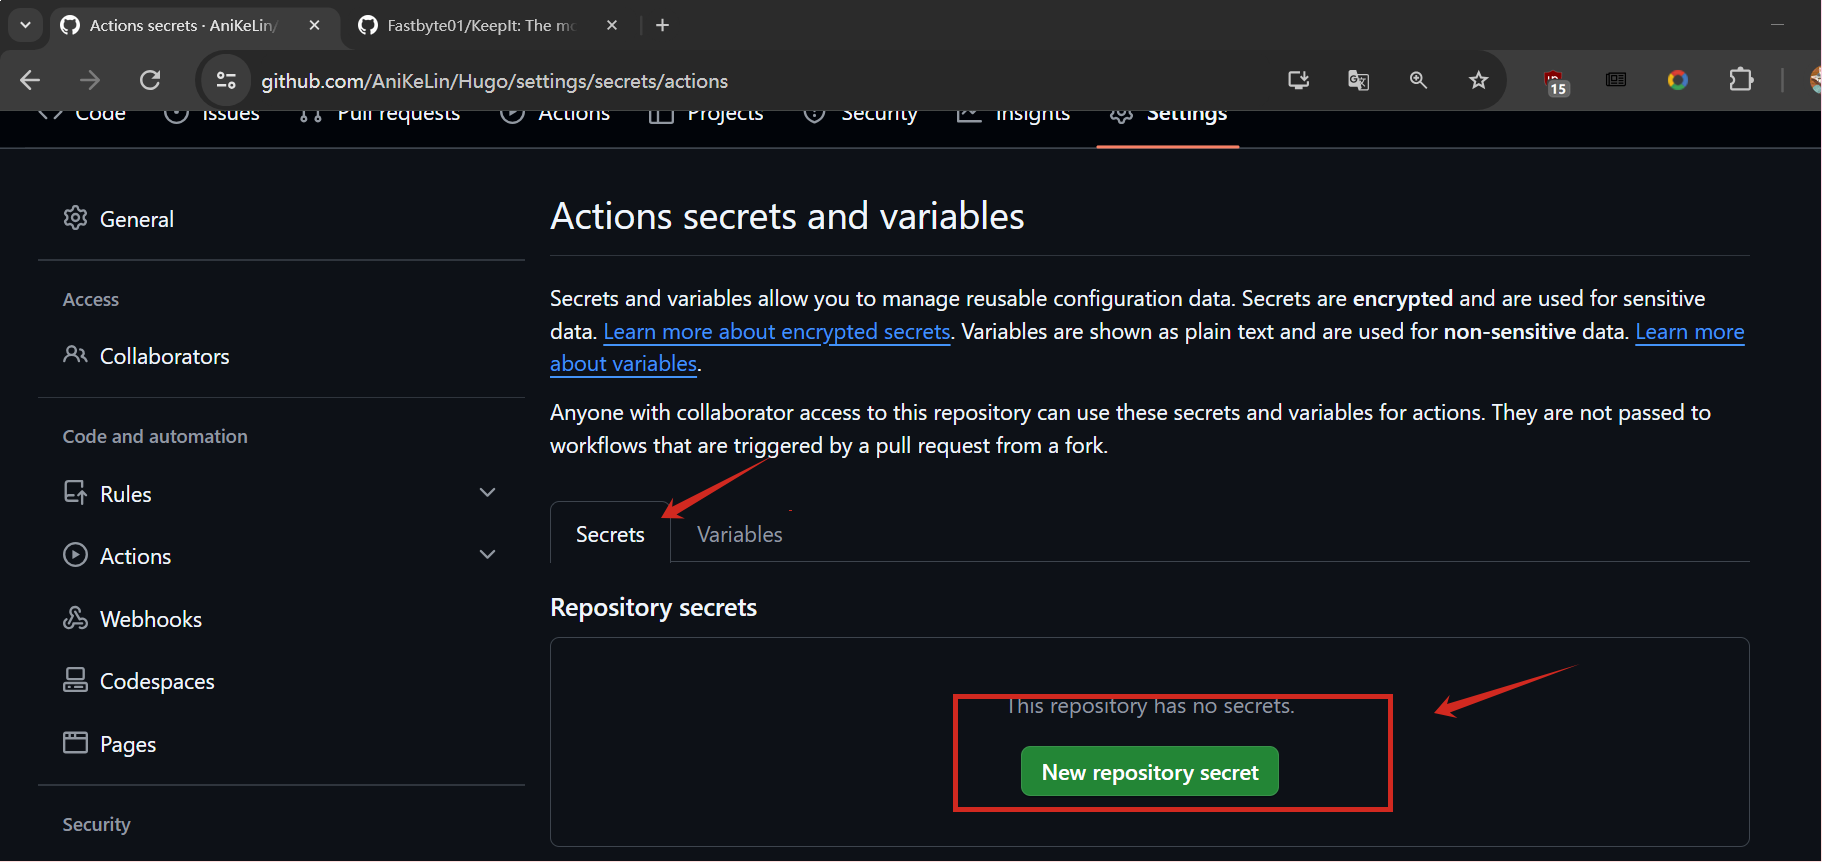
Task: Open Pages from sidebar icon
Action: (x=75, y=743)
